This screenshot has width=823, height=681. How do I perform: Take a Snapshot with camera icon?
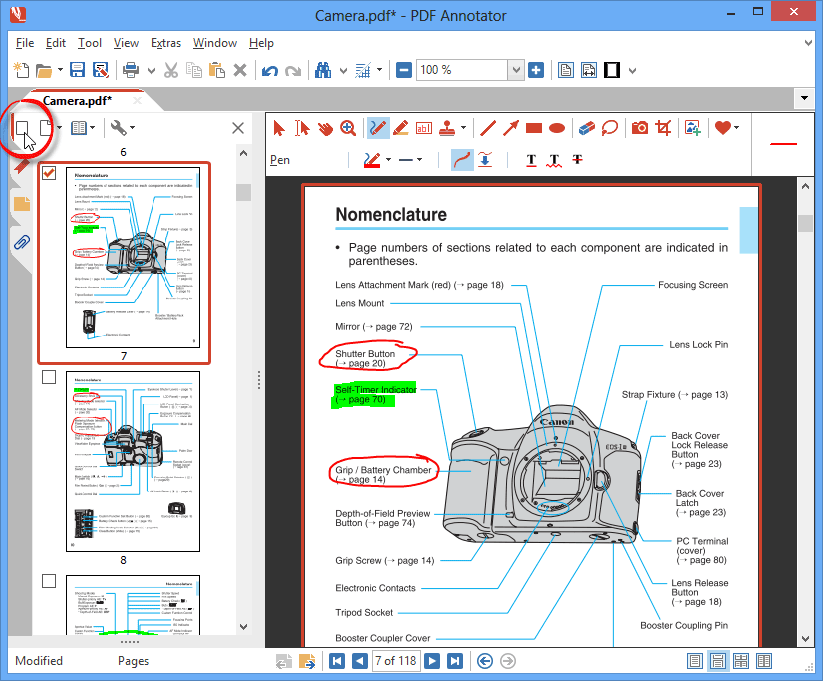(x=639, y=128)
